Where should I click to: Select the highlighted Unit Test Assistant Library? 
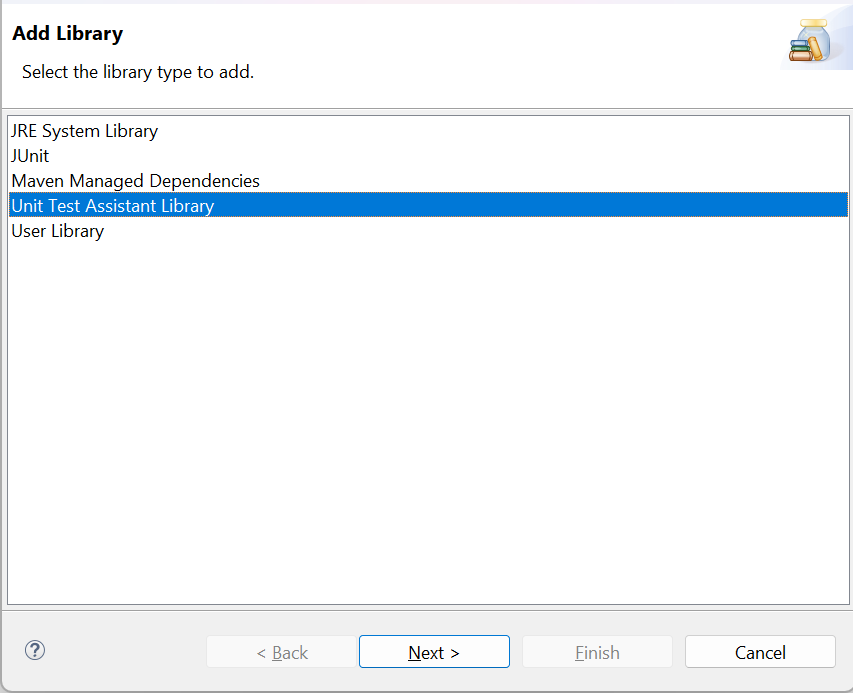pos(428,205)
